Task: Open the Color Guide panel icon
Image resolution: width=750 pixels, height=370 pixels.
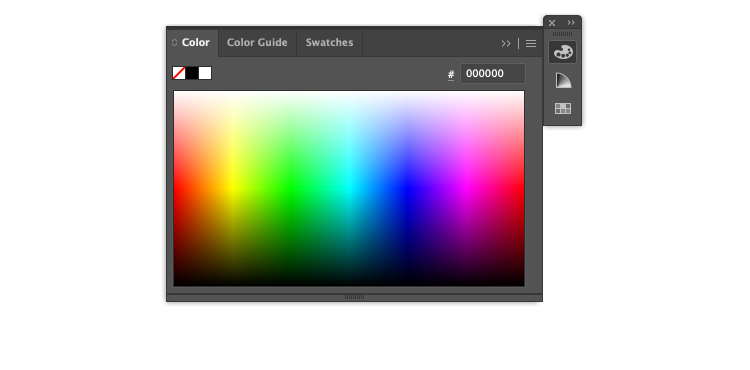Action: point(562,80)
